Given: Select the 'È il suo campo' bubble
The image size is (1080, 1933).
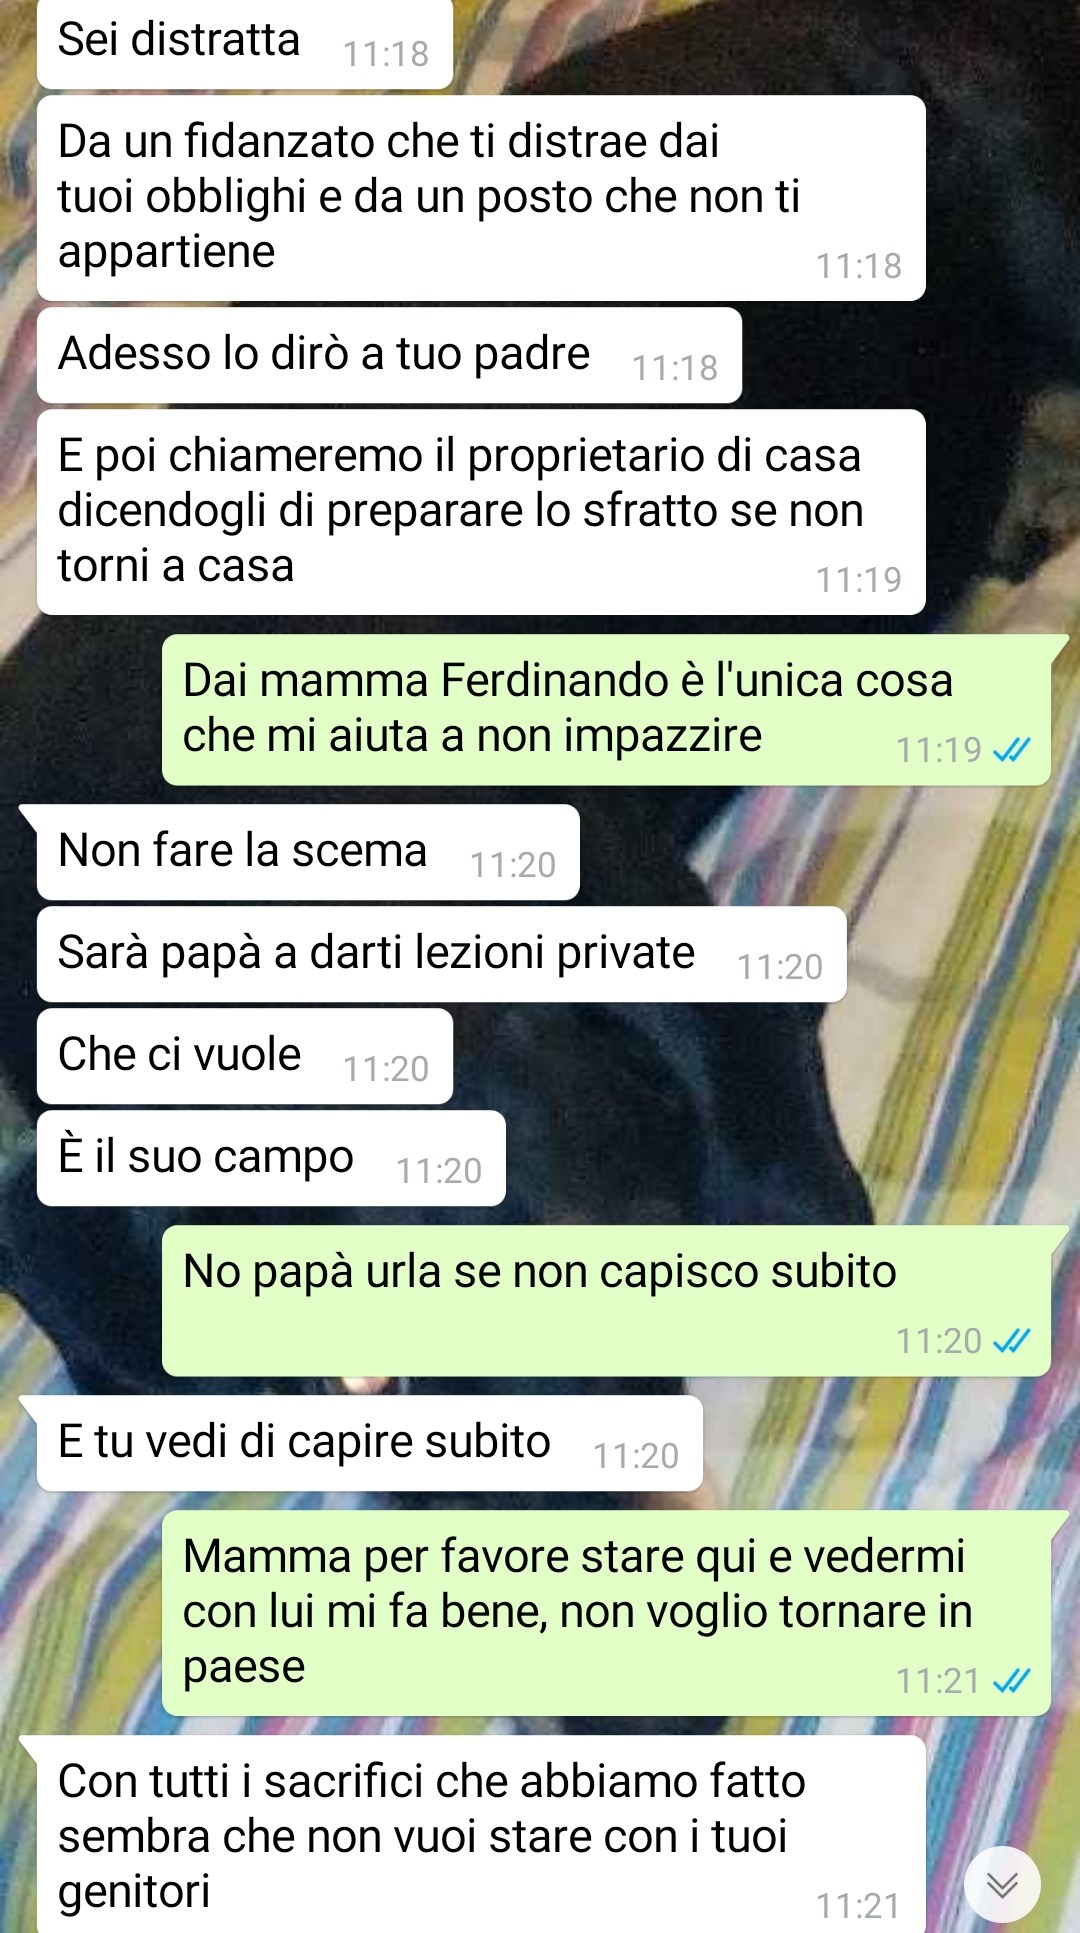Looking at the screenshot, I should tap(271, 1158).
